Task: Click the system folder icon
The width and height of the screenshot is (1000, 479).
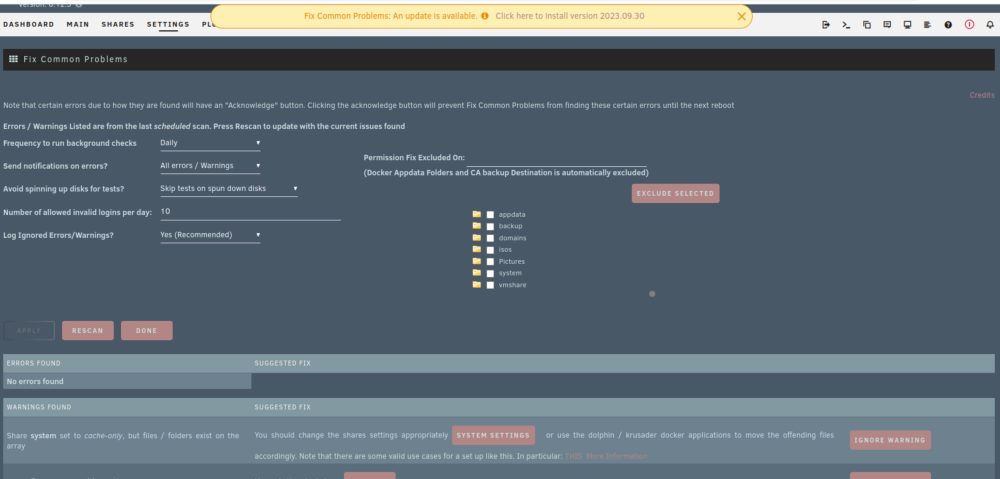Action: (x=476, y=272)
